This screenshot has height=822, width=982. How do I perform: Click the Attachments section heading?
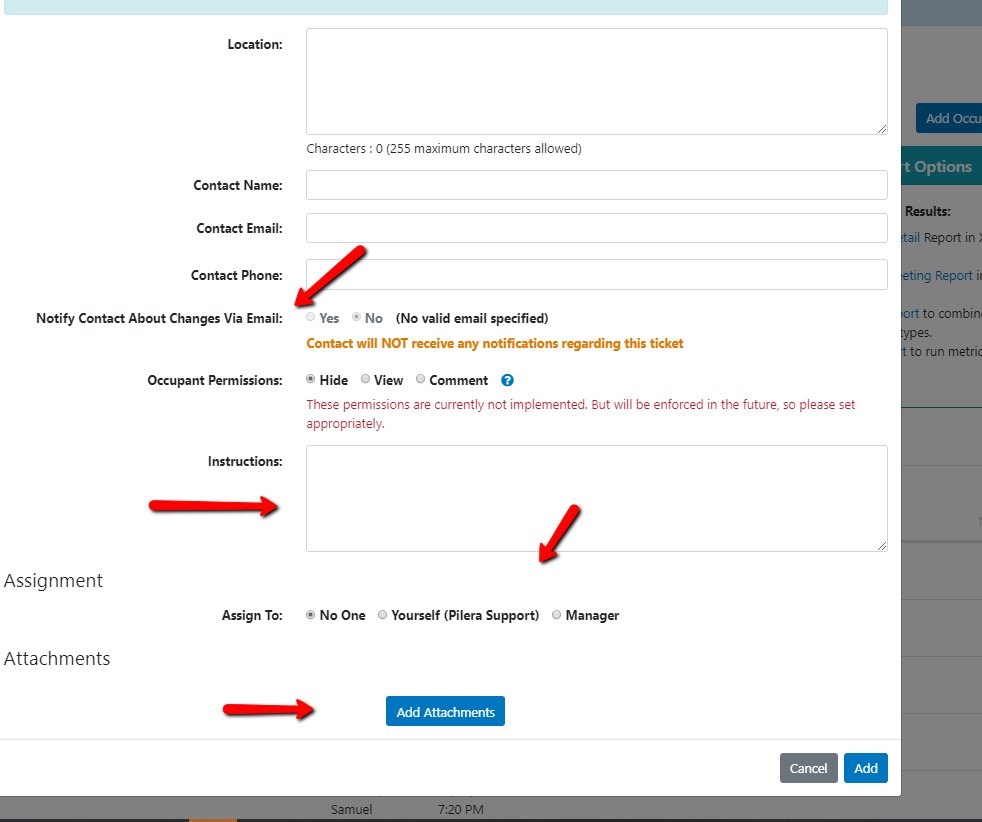(57, 659)
